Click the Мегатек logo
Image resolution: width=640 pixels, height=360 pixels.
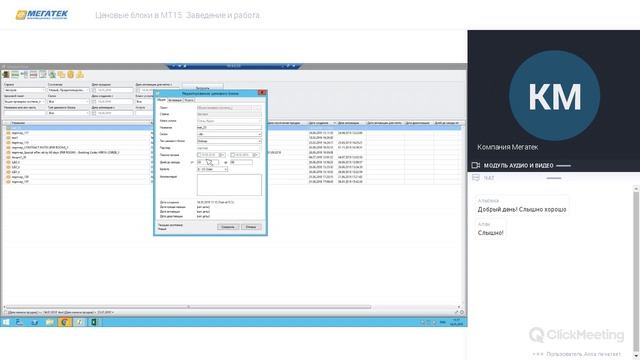click(x=42, y=15)
